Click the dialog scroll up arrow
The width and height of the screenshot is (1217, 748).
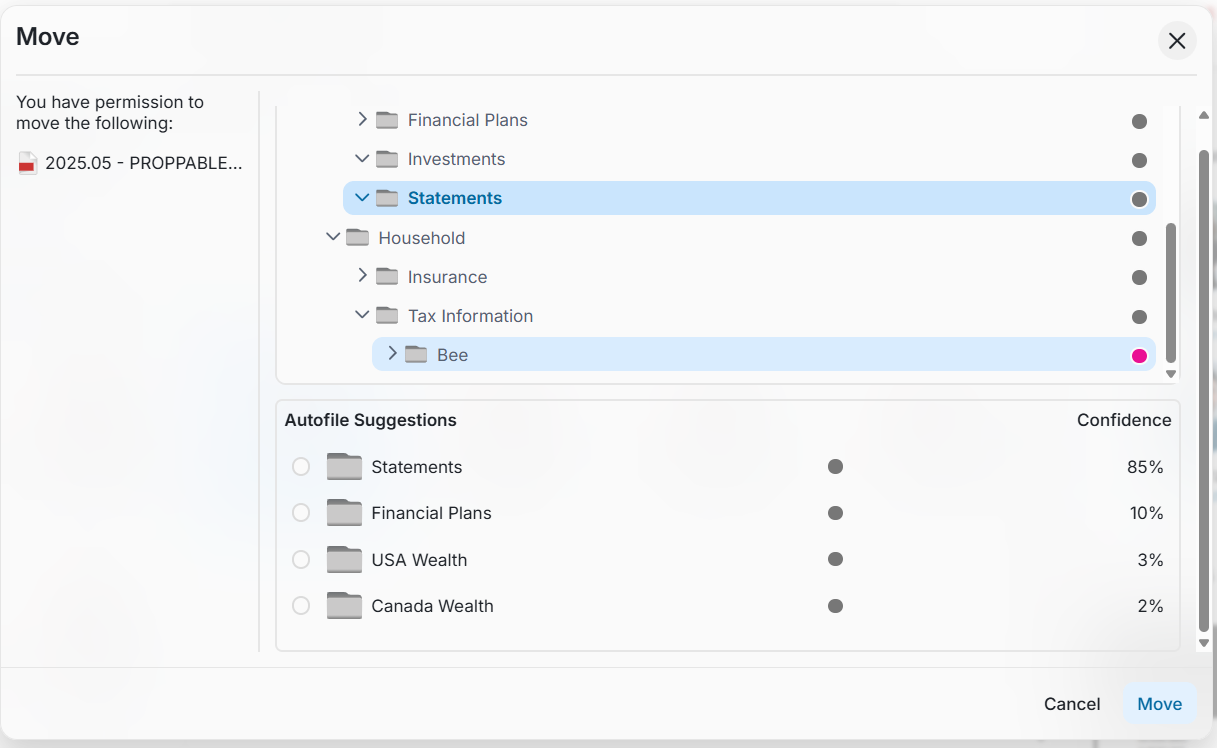(1204, 115)
